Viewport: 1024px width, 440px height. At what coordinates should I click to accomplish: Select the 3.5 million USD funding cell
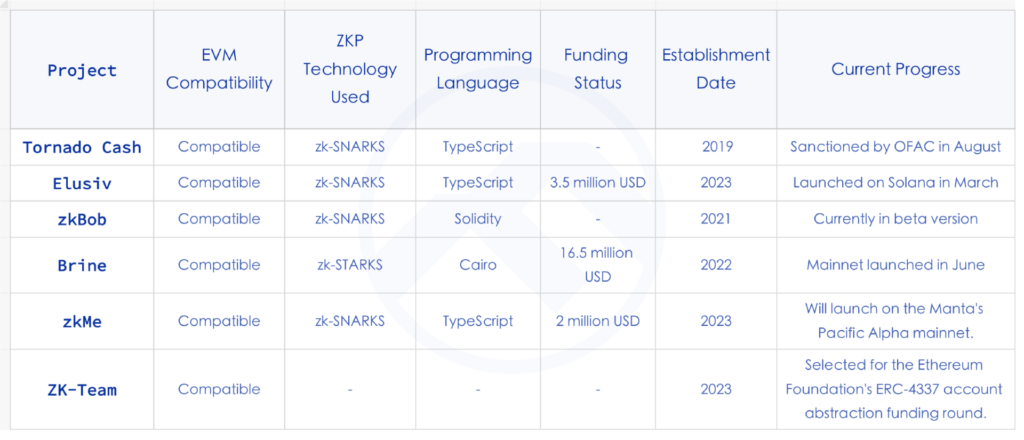click(598, 183)
